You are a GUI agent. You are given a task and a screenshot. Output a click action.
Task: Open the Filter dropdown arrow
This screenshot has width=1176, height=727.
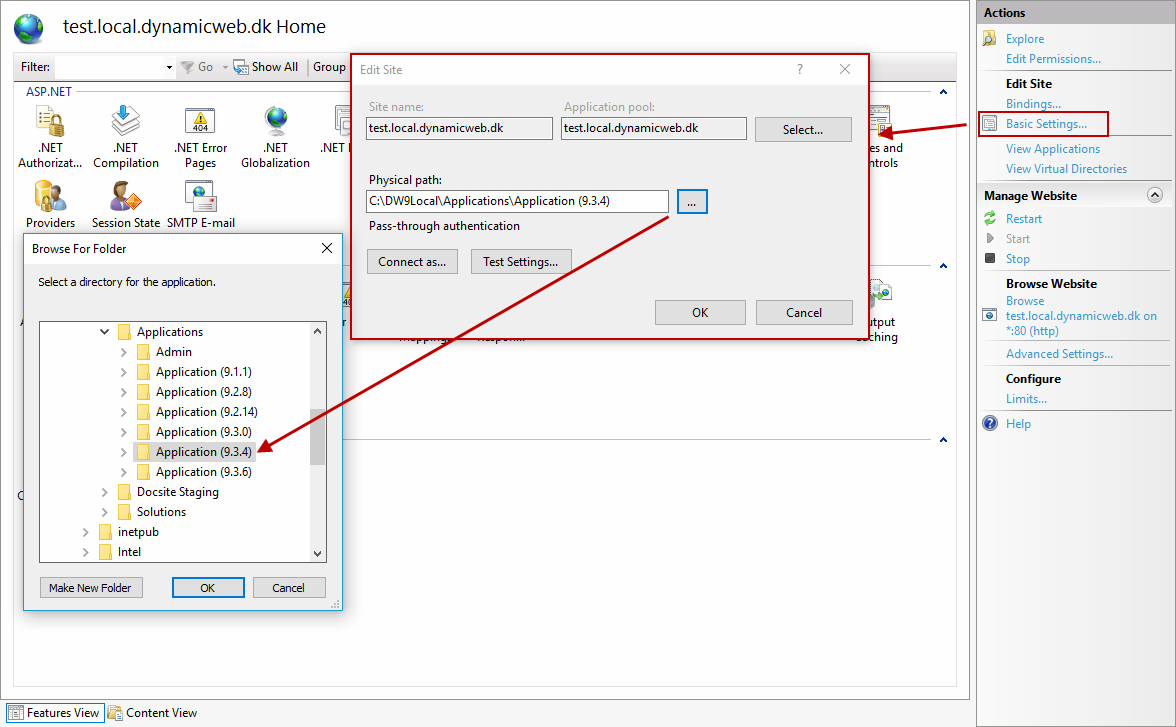[169, 67]
